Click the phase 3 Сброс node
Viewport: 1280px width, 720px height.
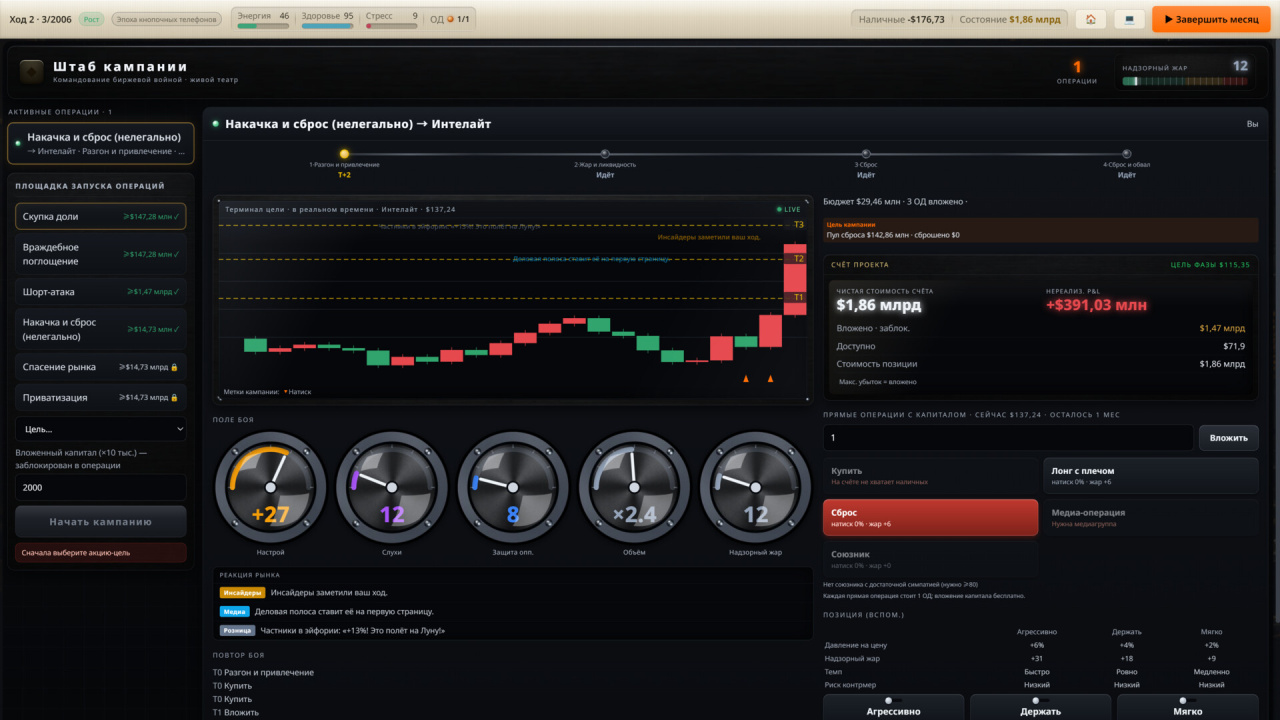tap(866, 153)
